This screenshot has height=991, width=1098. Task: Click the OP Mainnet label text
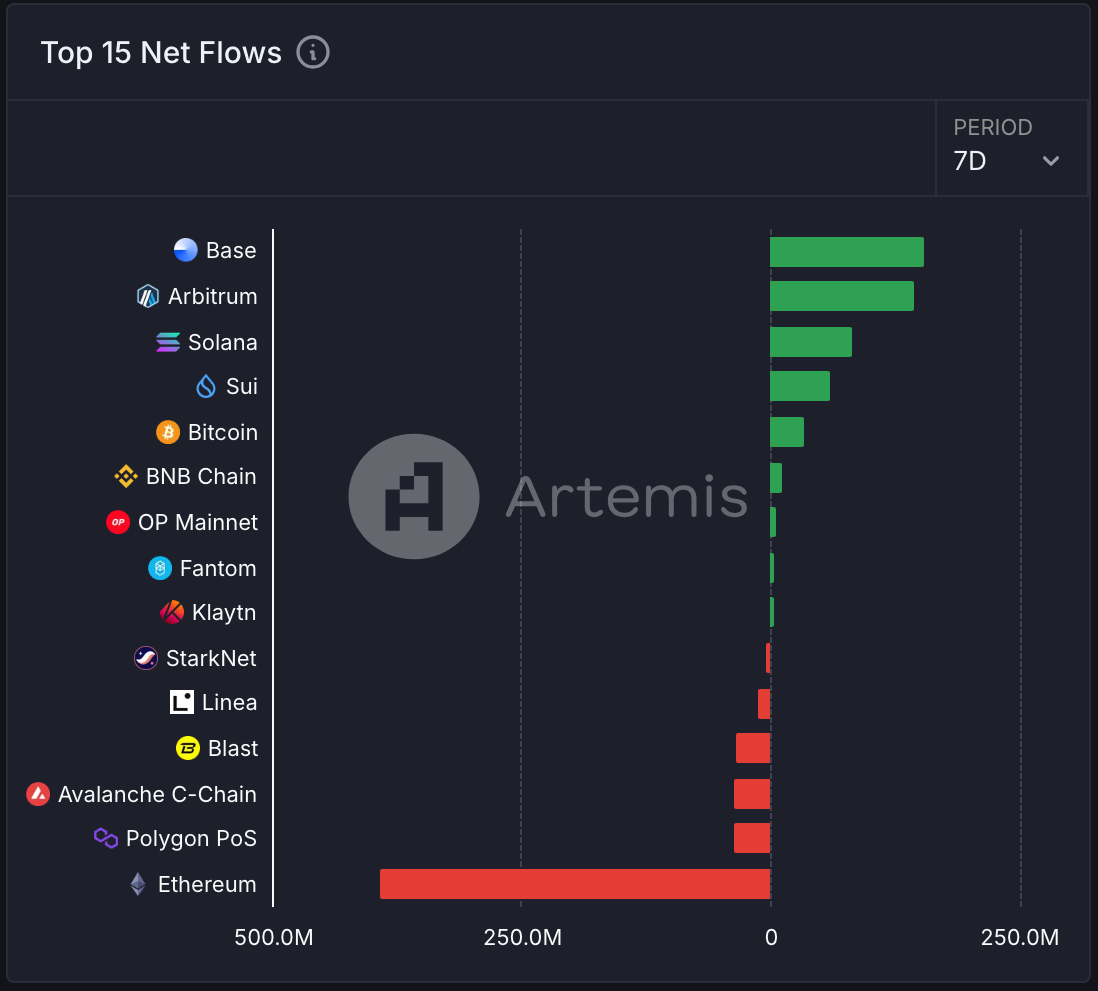click(198, 522)
